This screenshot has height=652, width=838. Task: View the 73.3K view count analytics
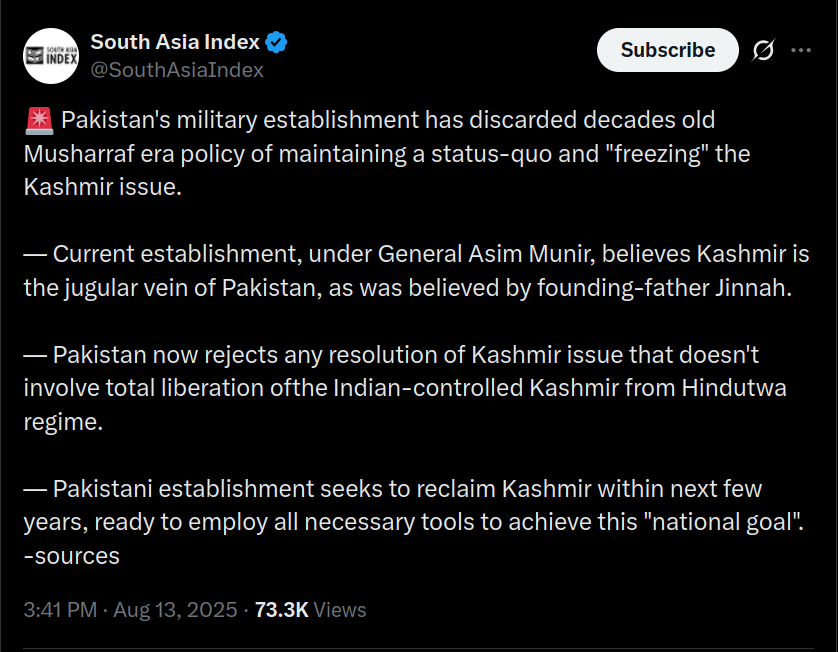[281, 609]
